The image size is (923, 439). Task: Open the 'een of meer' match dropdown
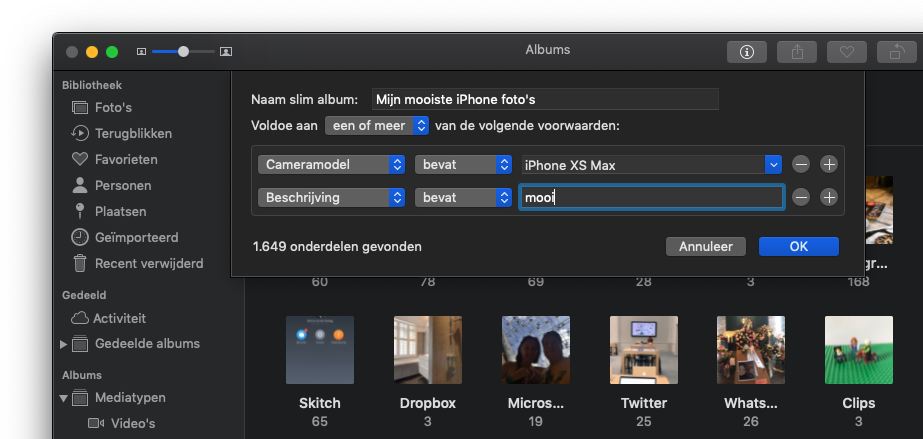(377, 125)
